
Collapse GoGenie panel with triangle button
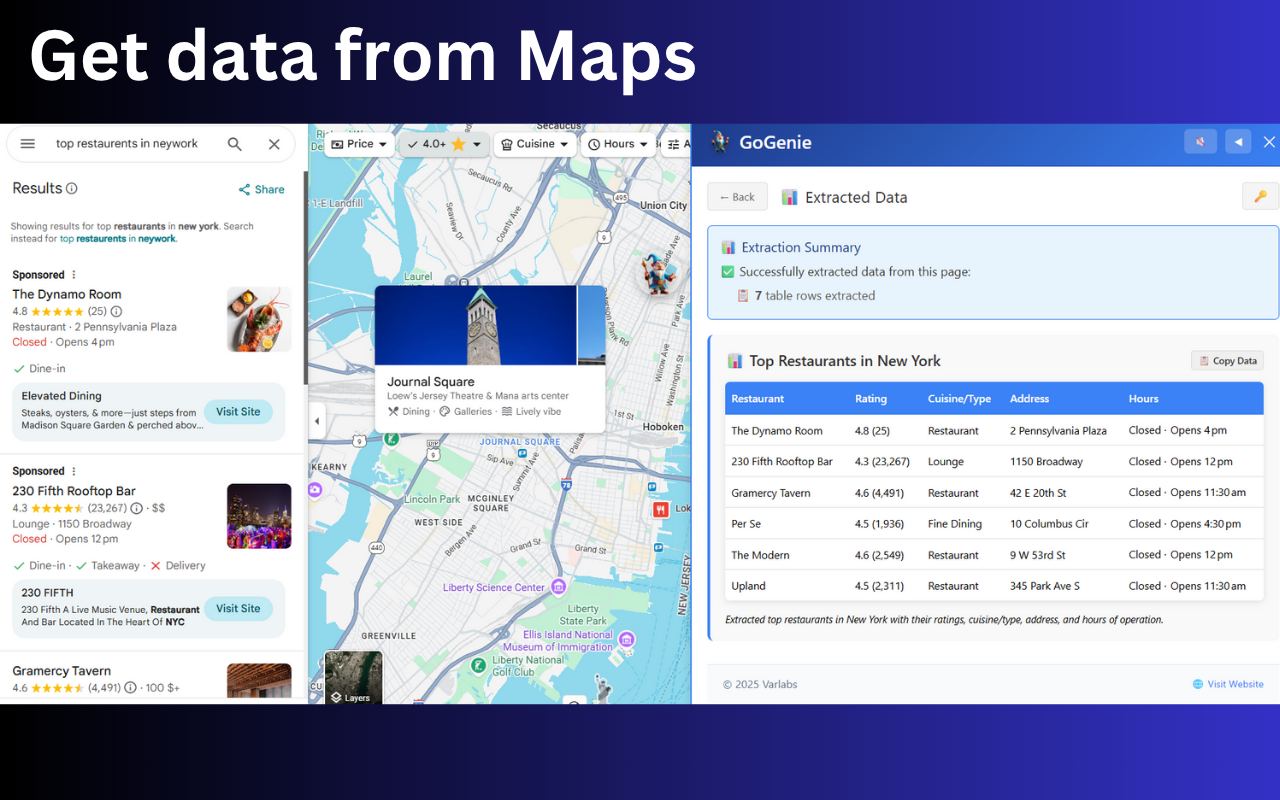pos(1238,142)
